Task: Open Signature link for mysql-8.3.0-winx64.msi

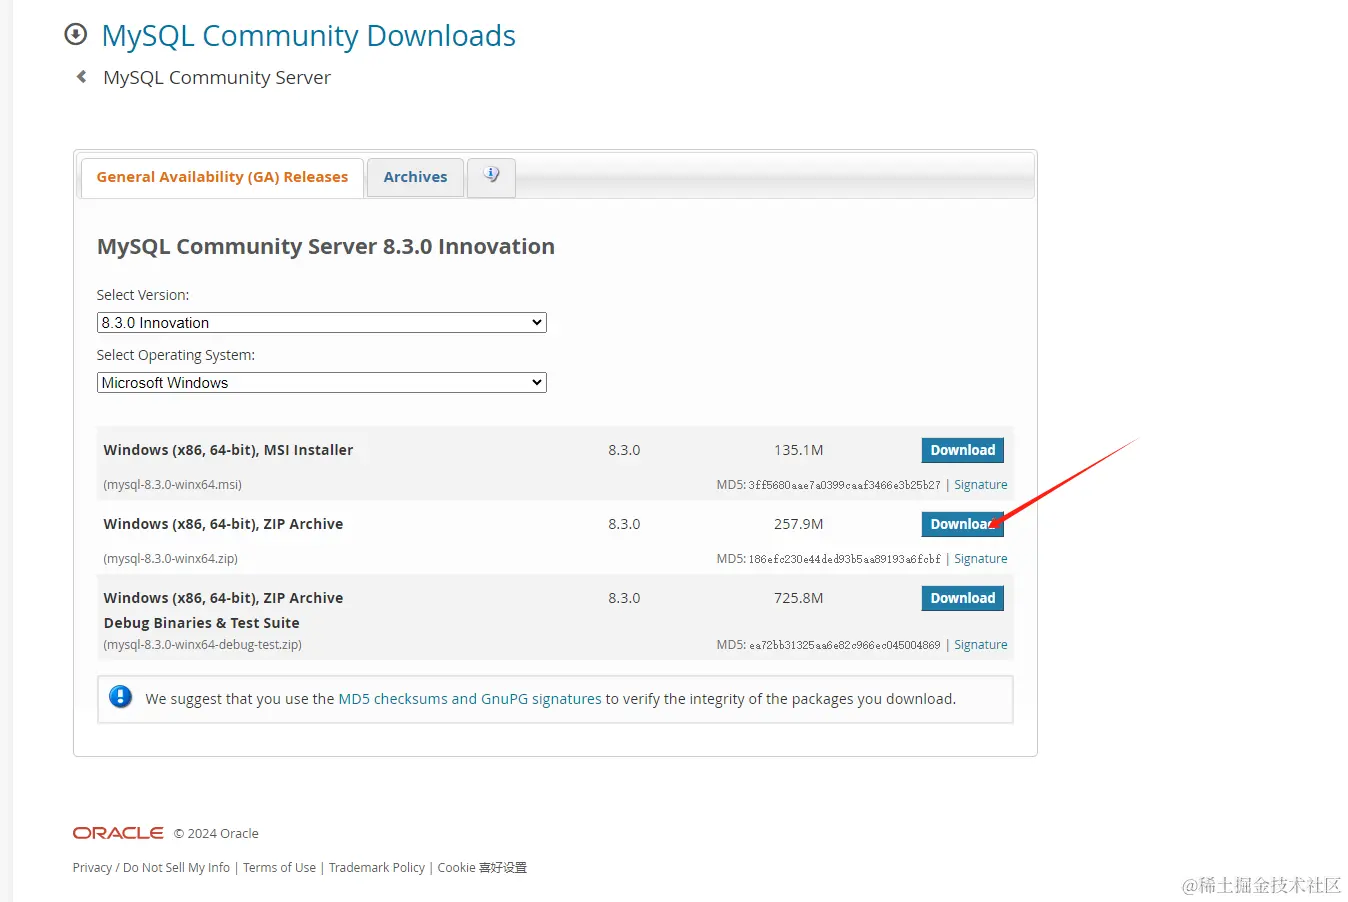Action: click(x=980, y=485)
